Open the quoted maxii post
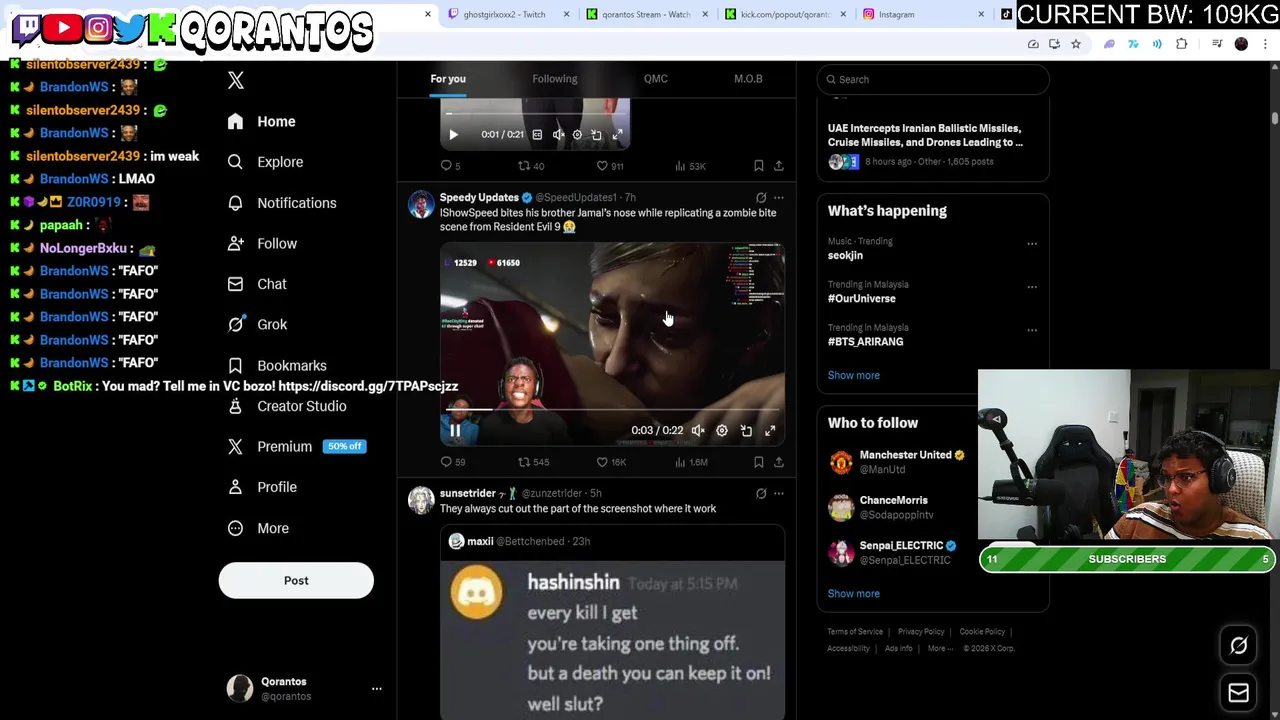Screen dimensions: 1280x720 pos(612,624)
